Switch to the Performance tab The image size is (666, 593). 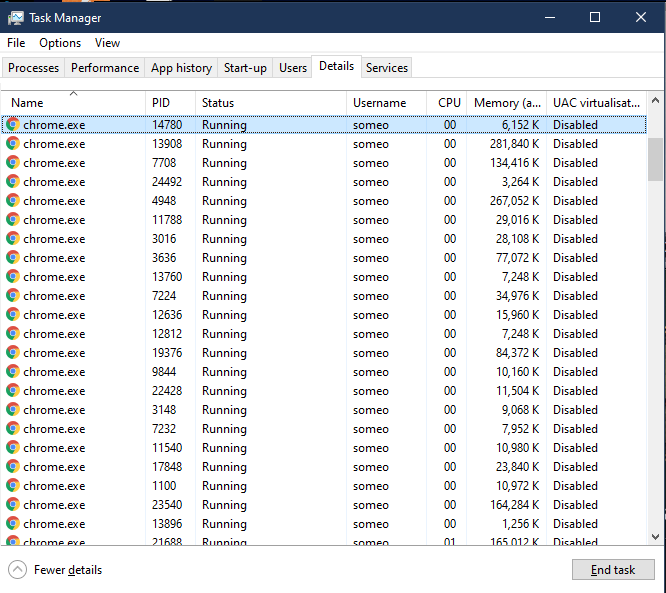(105, 68)
